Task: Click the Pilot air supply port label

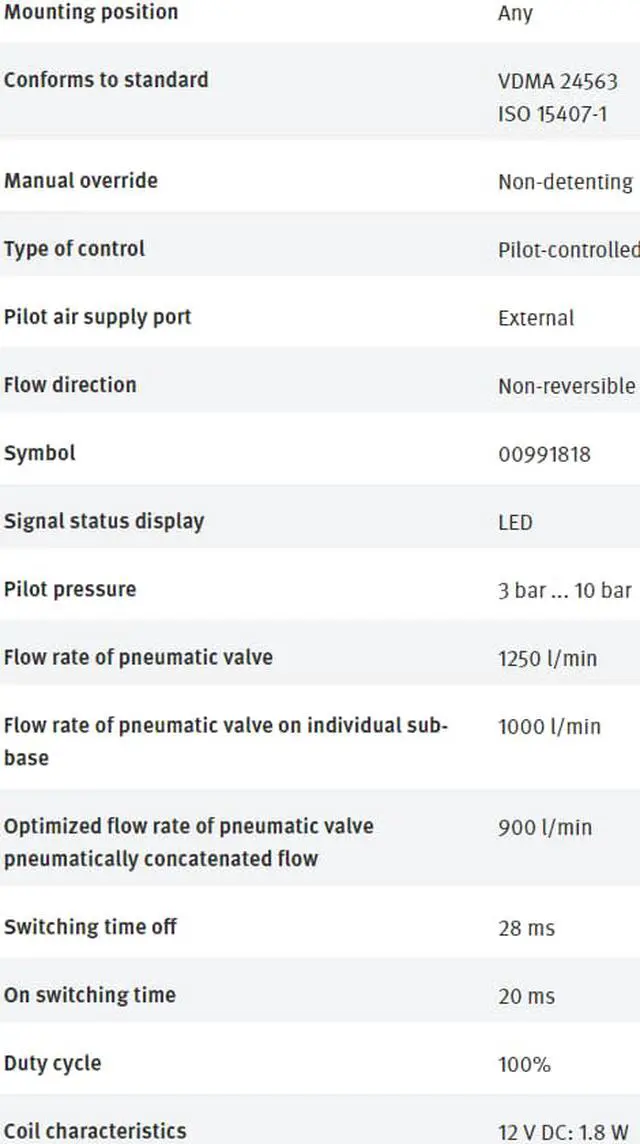Action: [98, 317]
